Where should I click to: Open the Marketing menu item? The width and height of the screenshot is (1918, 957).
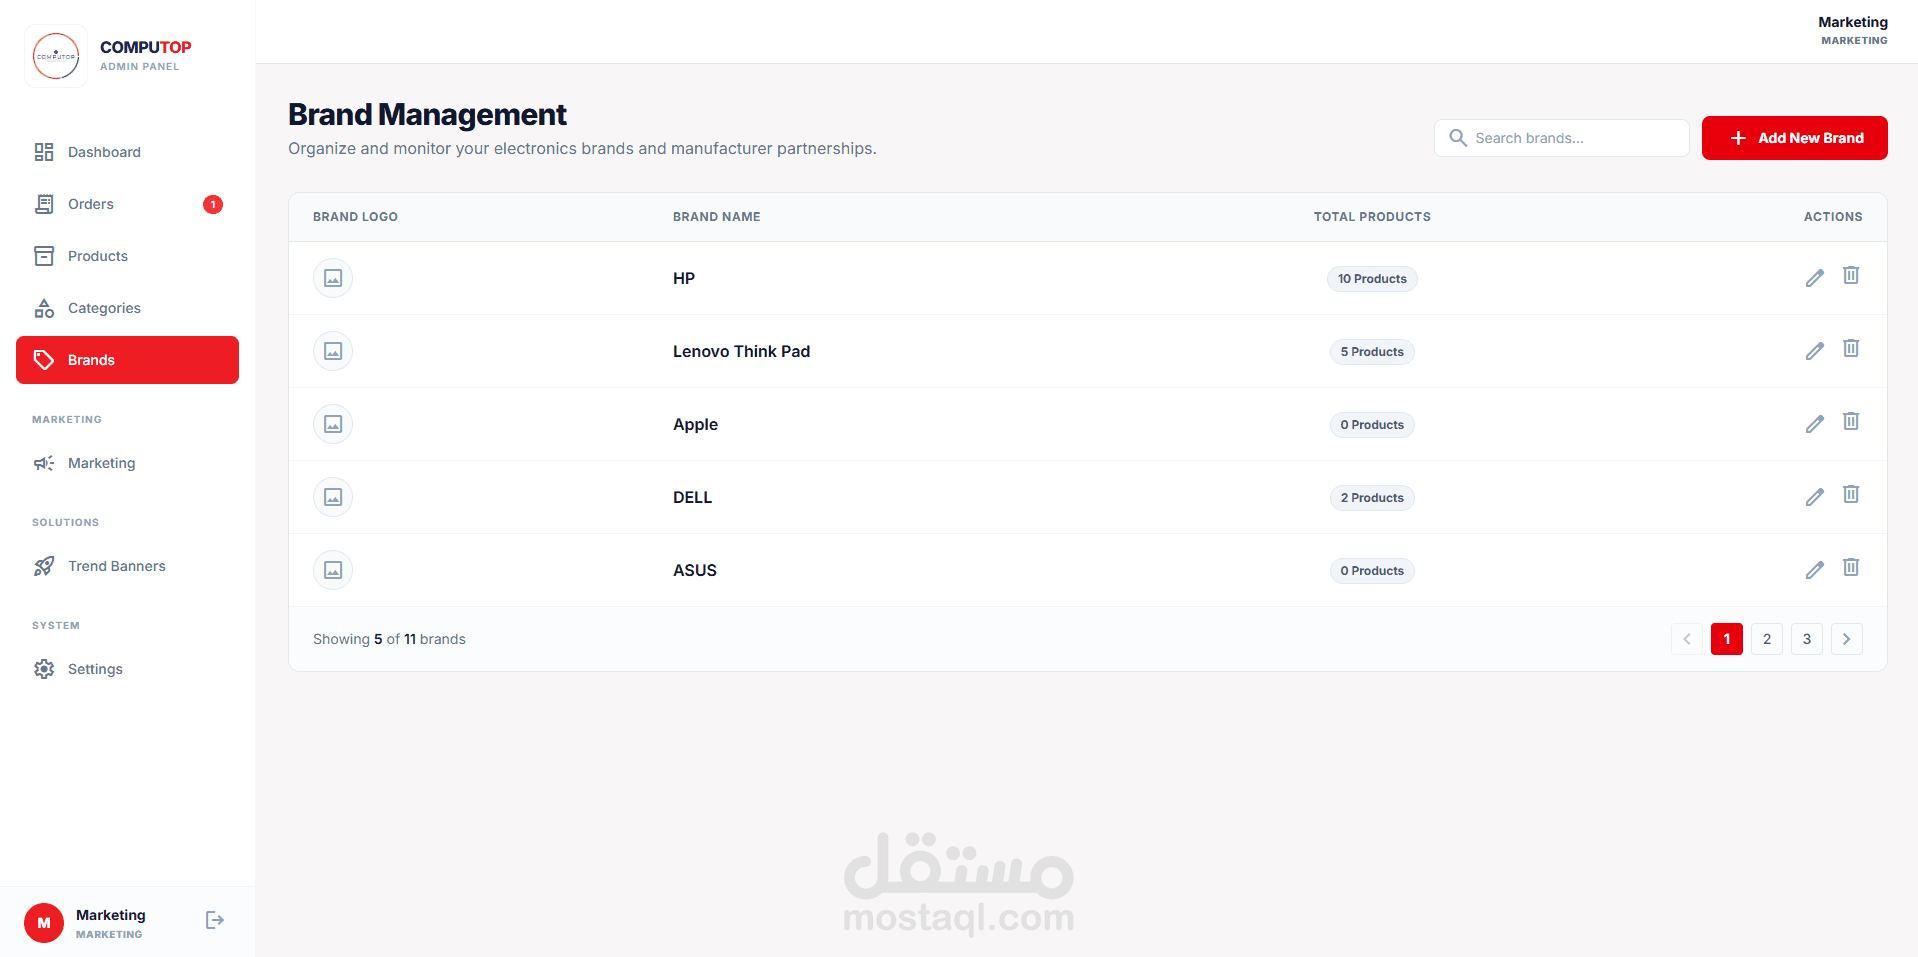[127, 463]
